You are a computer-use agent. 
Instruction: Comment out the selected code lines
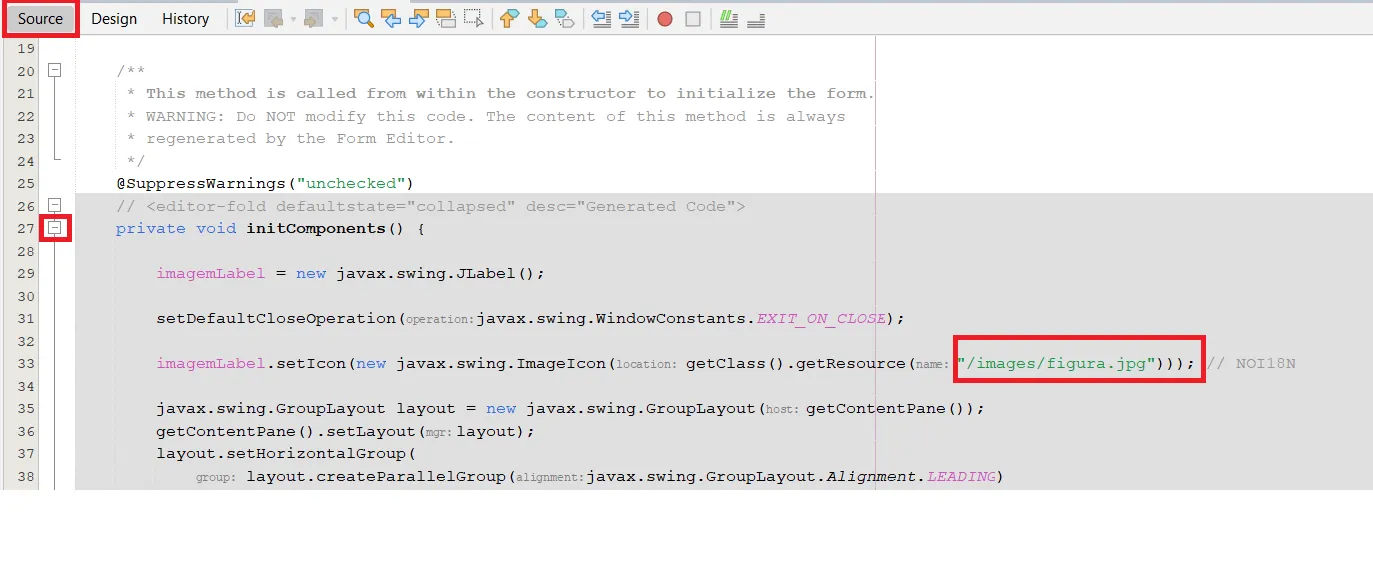pyautogui.click(x=729, y=18)
